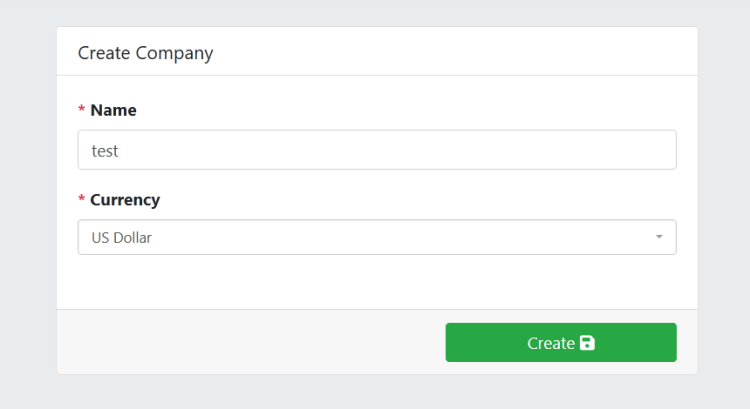Select the US Dollar currency value

click(122, 238)
